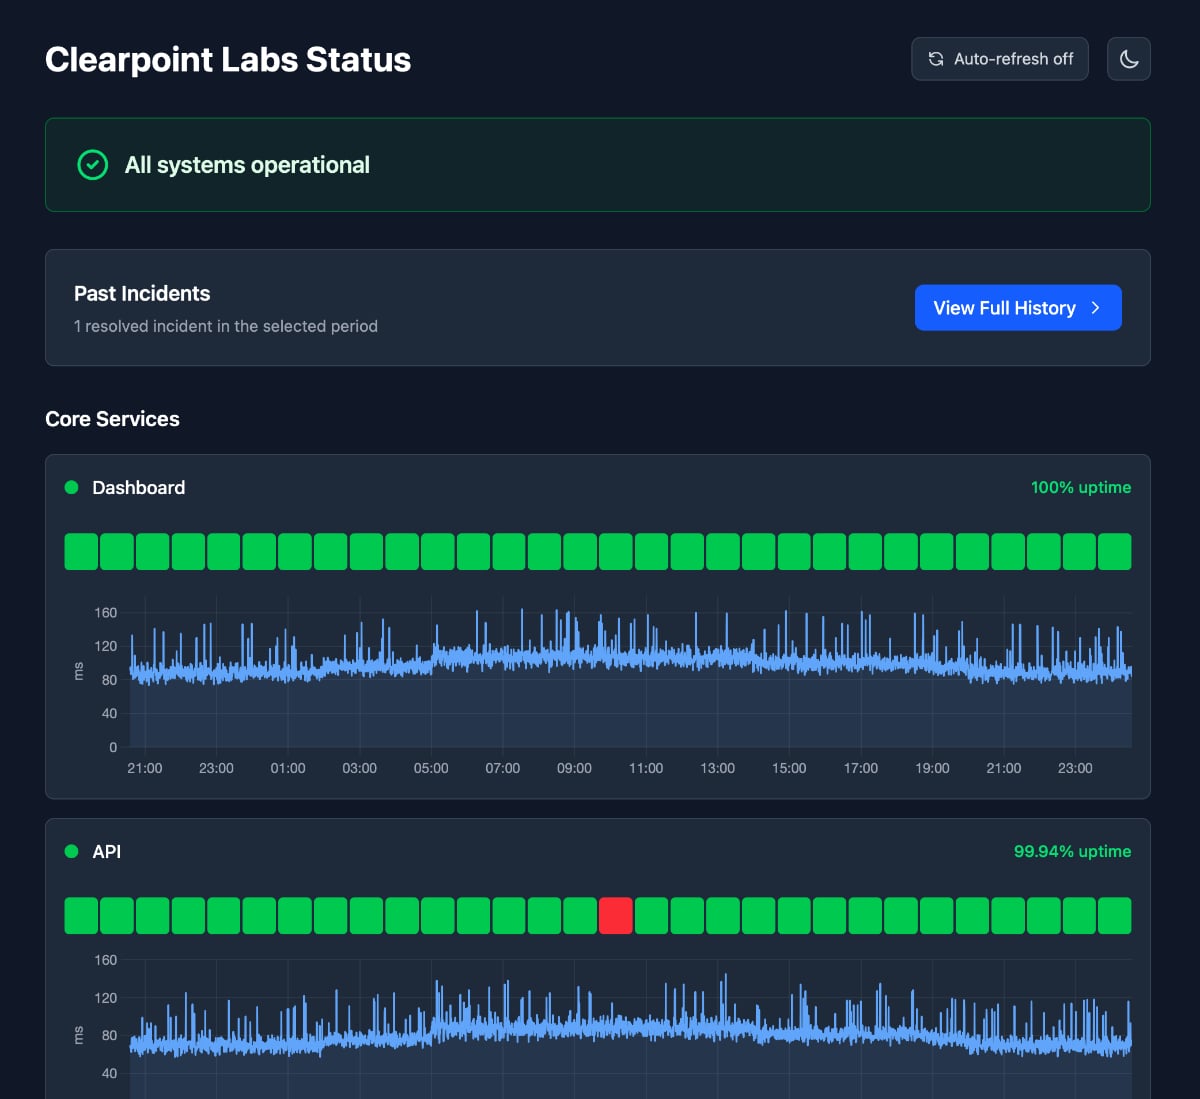Screen dimensions: 1200x1099
Task: Click the red uptime segment on API row
Action: pos(616,915)
